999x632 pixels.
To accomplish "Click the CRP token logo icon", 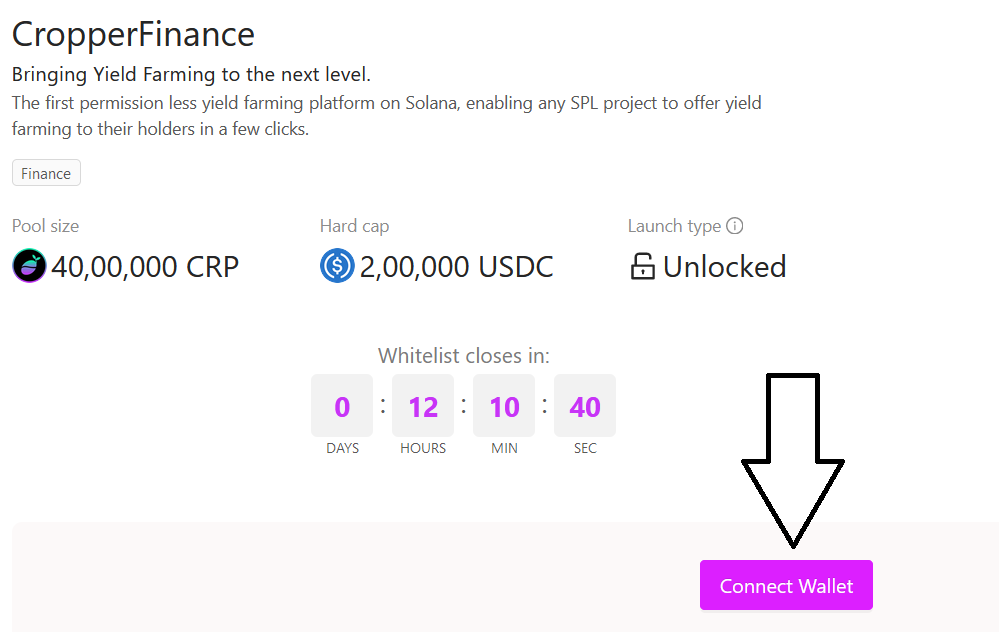I will pyautogui.click(x=29, y=266).
